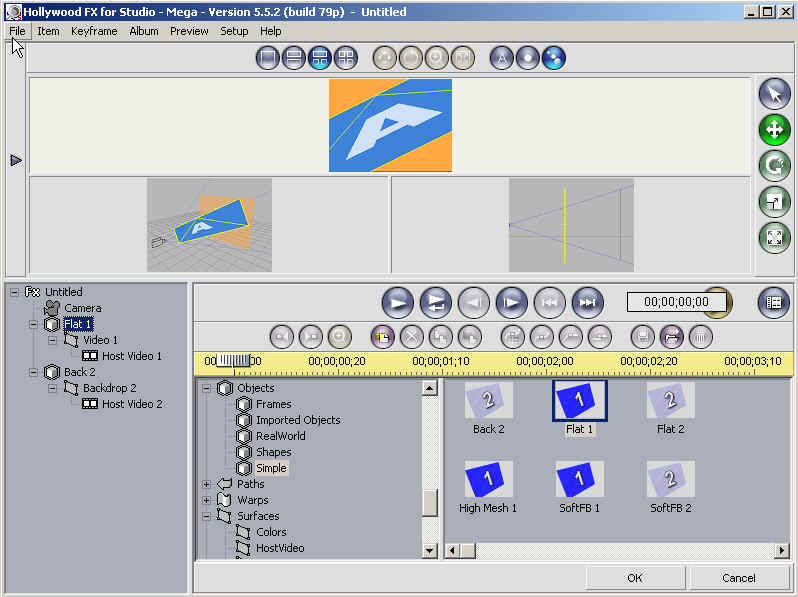This screenshot has height=597, width=798.
Task: Click the X delete keyframe button
Action: click(x=412, y=337)
